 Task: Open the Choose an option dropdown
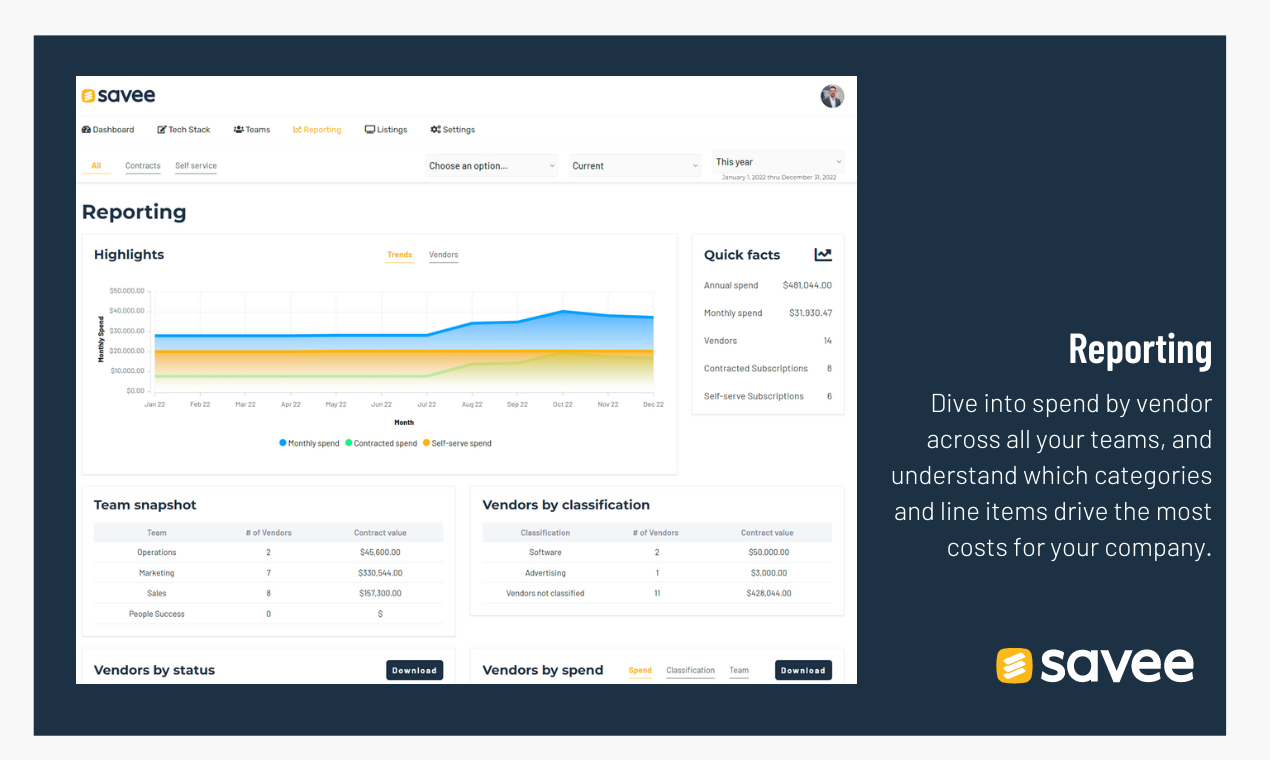492,166
